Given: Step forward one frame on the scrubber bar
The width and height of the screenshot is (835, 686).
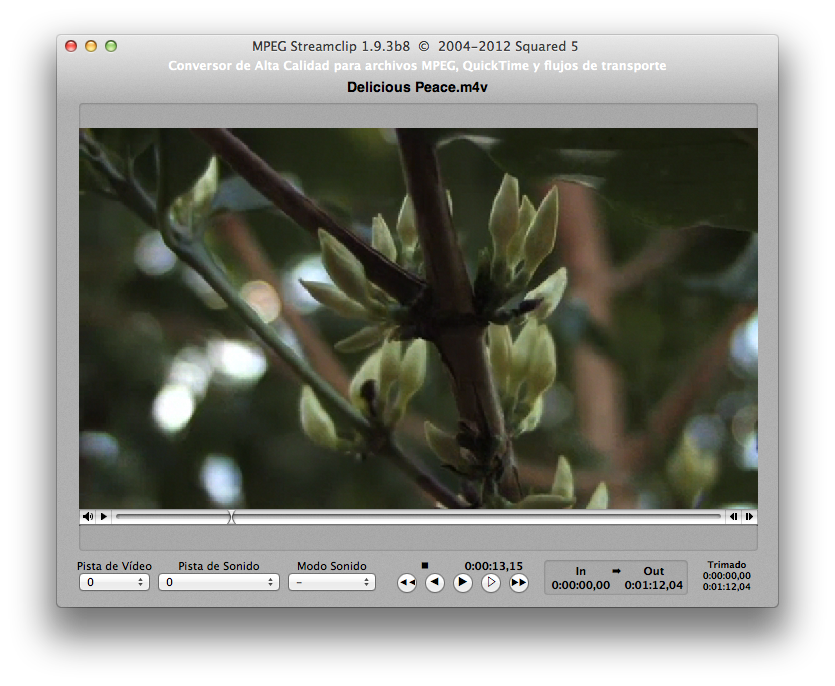Looking at the screenshot, I should 749,517.
